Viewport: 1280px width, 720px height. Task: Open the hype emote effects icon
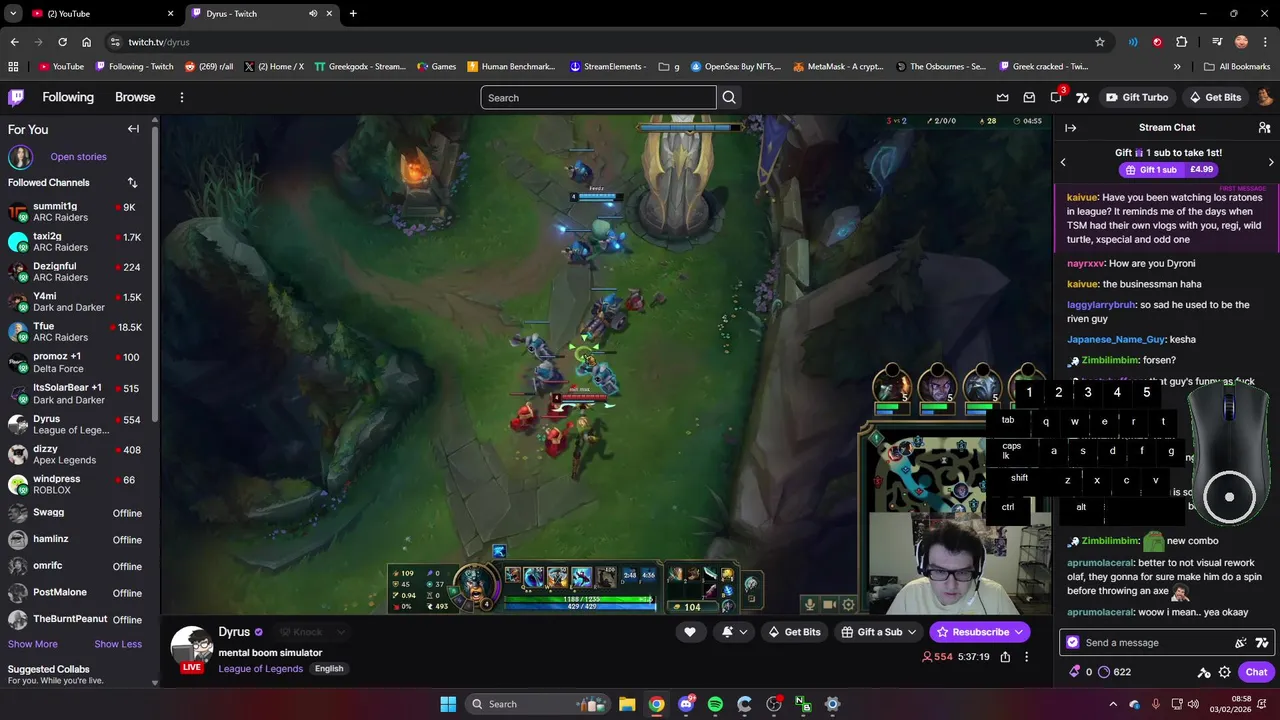[1241, 643]
